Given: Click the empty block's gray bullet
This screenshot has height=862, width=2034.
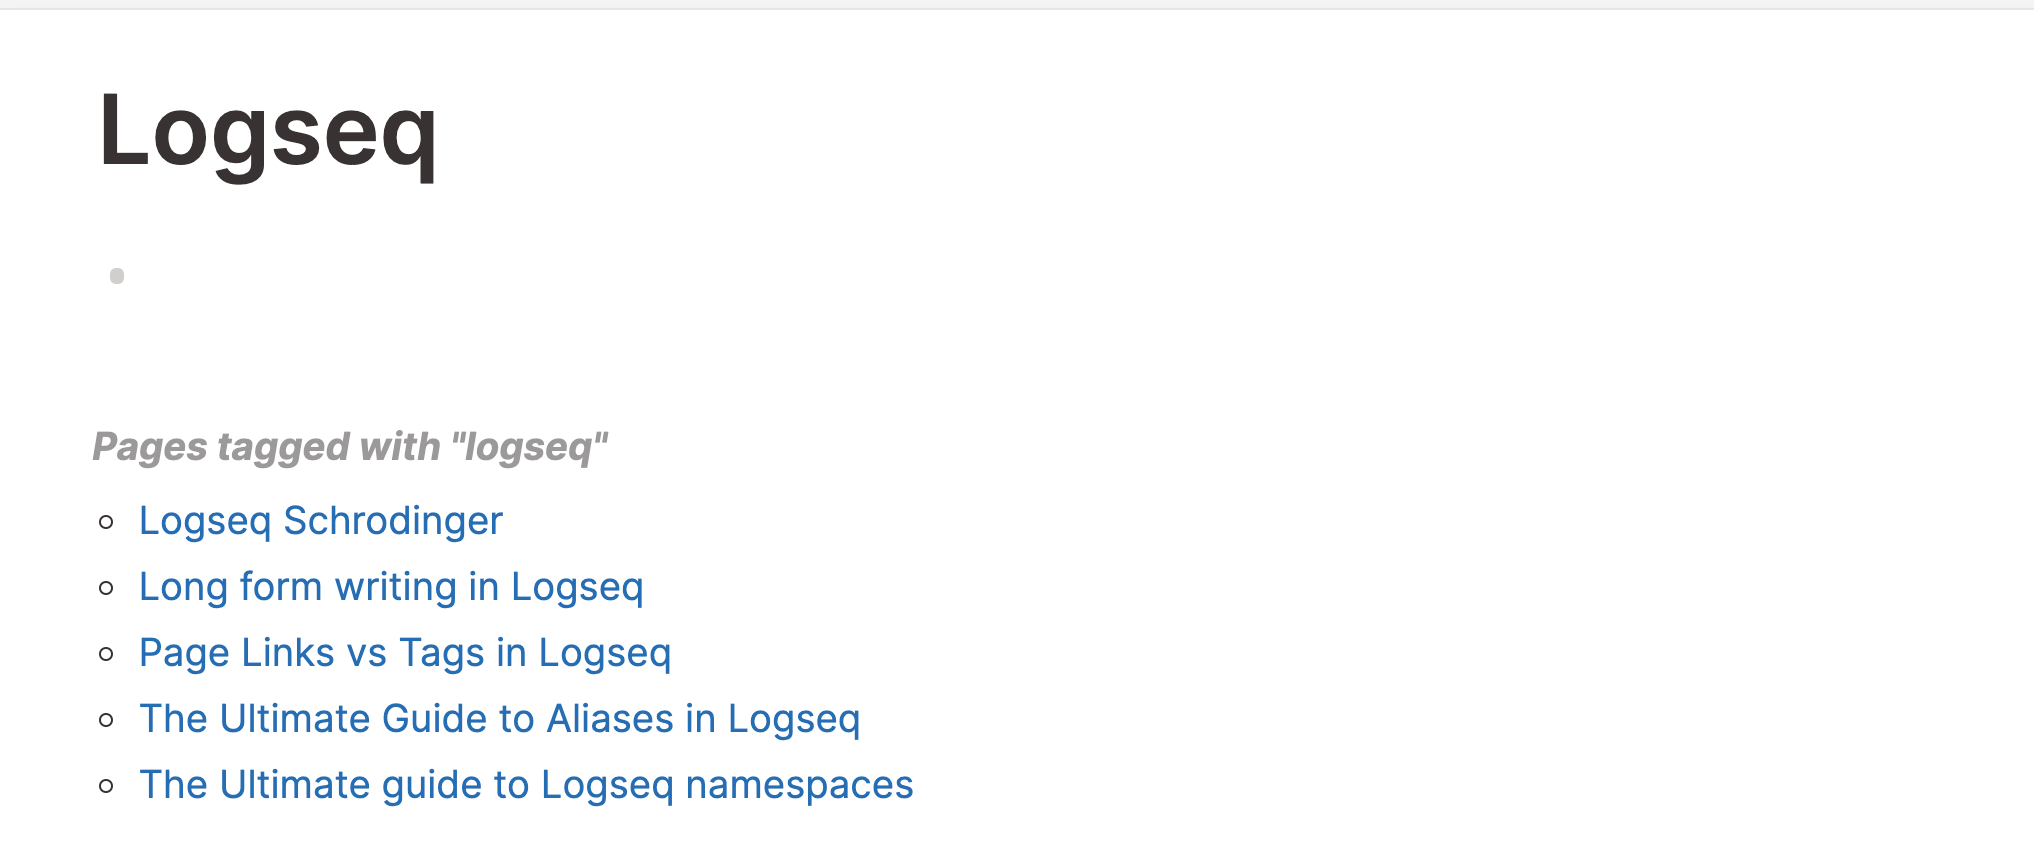Looking at the screenshot, I should [x=117, y=276].
